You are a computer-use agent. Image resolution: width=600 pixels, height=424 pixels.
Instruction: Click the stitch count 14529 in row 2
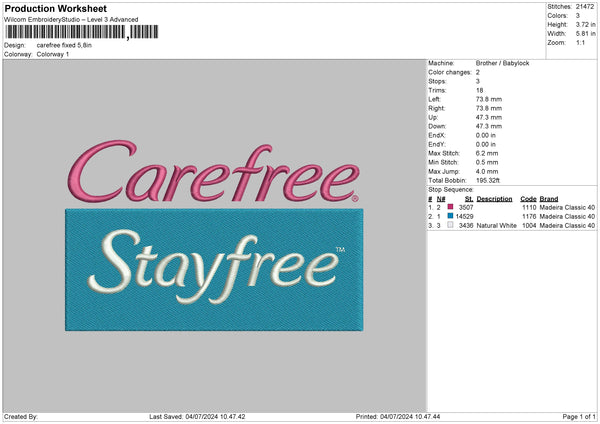pos(465,217)
